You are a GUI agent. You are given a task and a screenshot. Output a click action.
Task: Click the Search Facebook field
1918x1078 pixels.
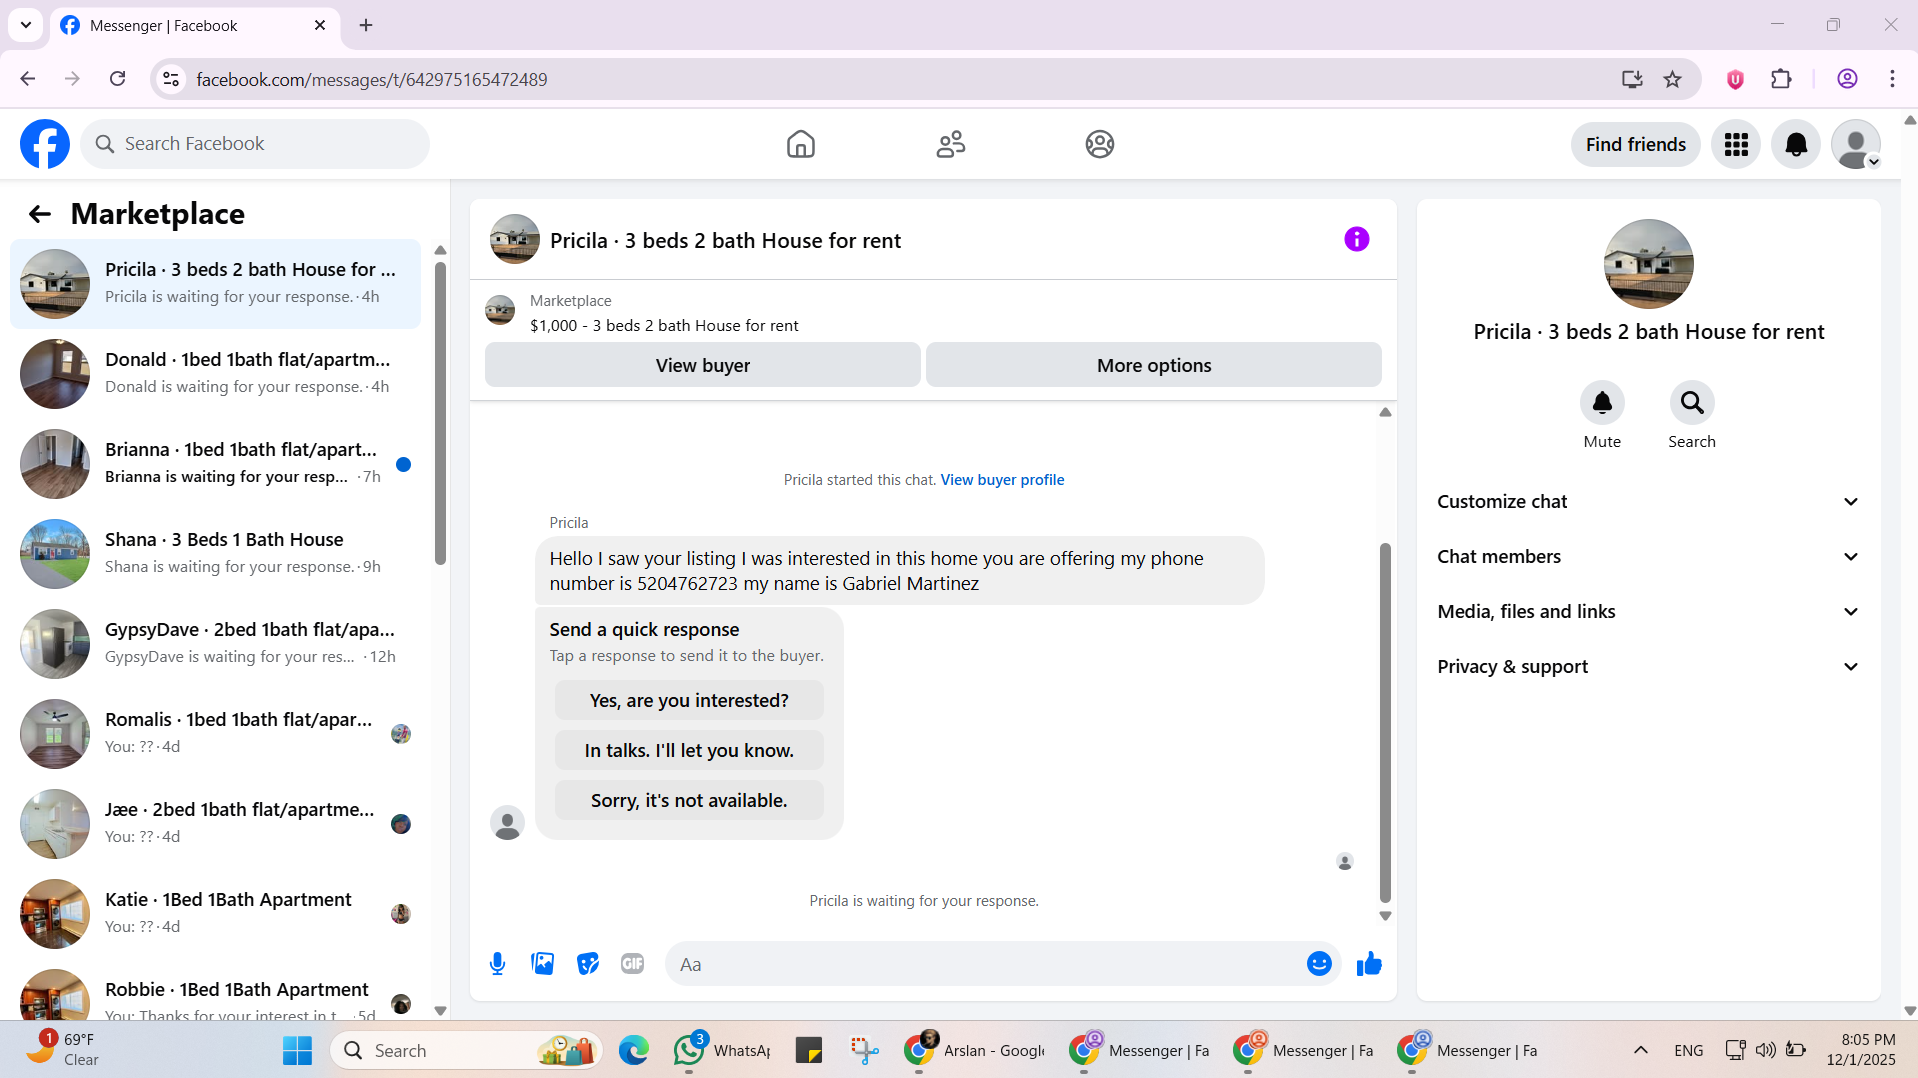(255, 144)
